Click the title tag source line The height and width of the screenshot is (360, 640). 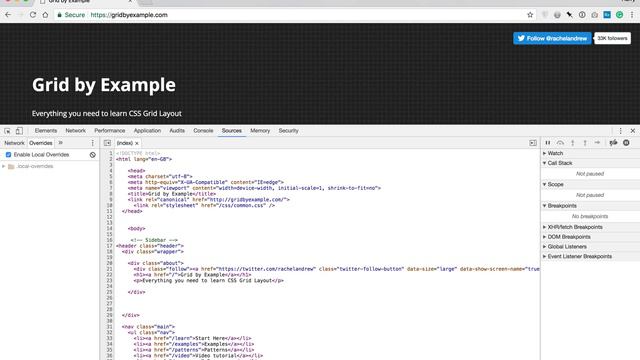(x=171, y=194)
